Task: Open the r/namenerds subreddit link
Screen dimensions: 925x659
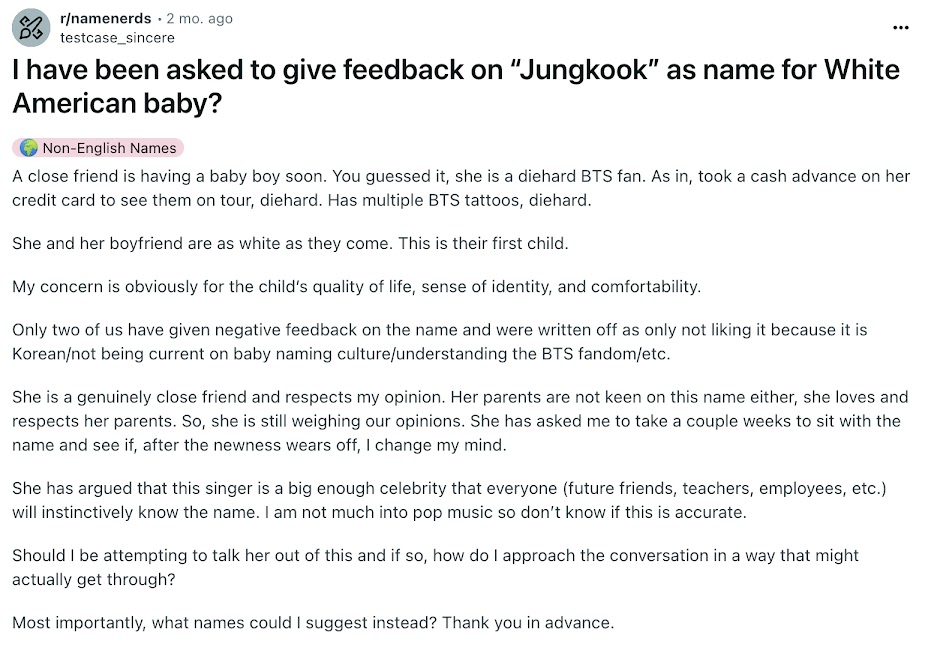Action: [106, 18]
